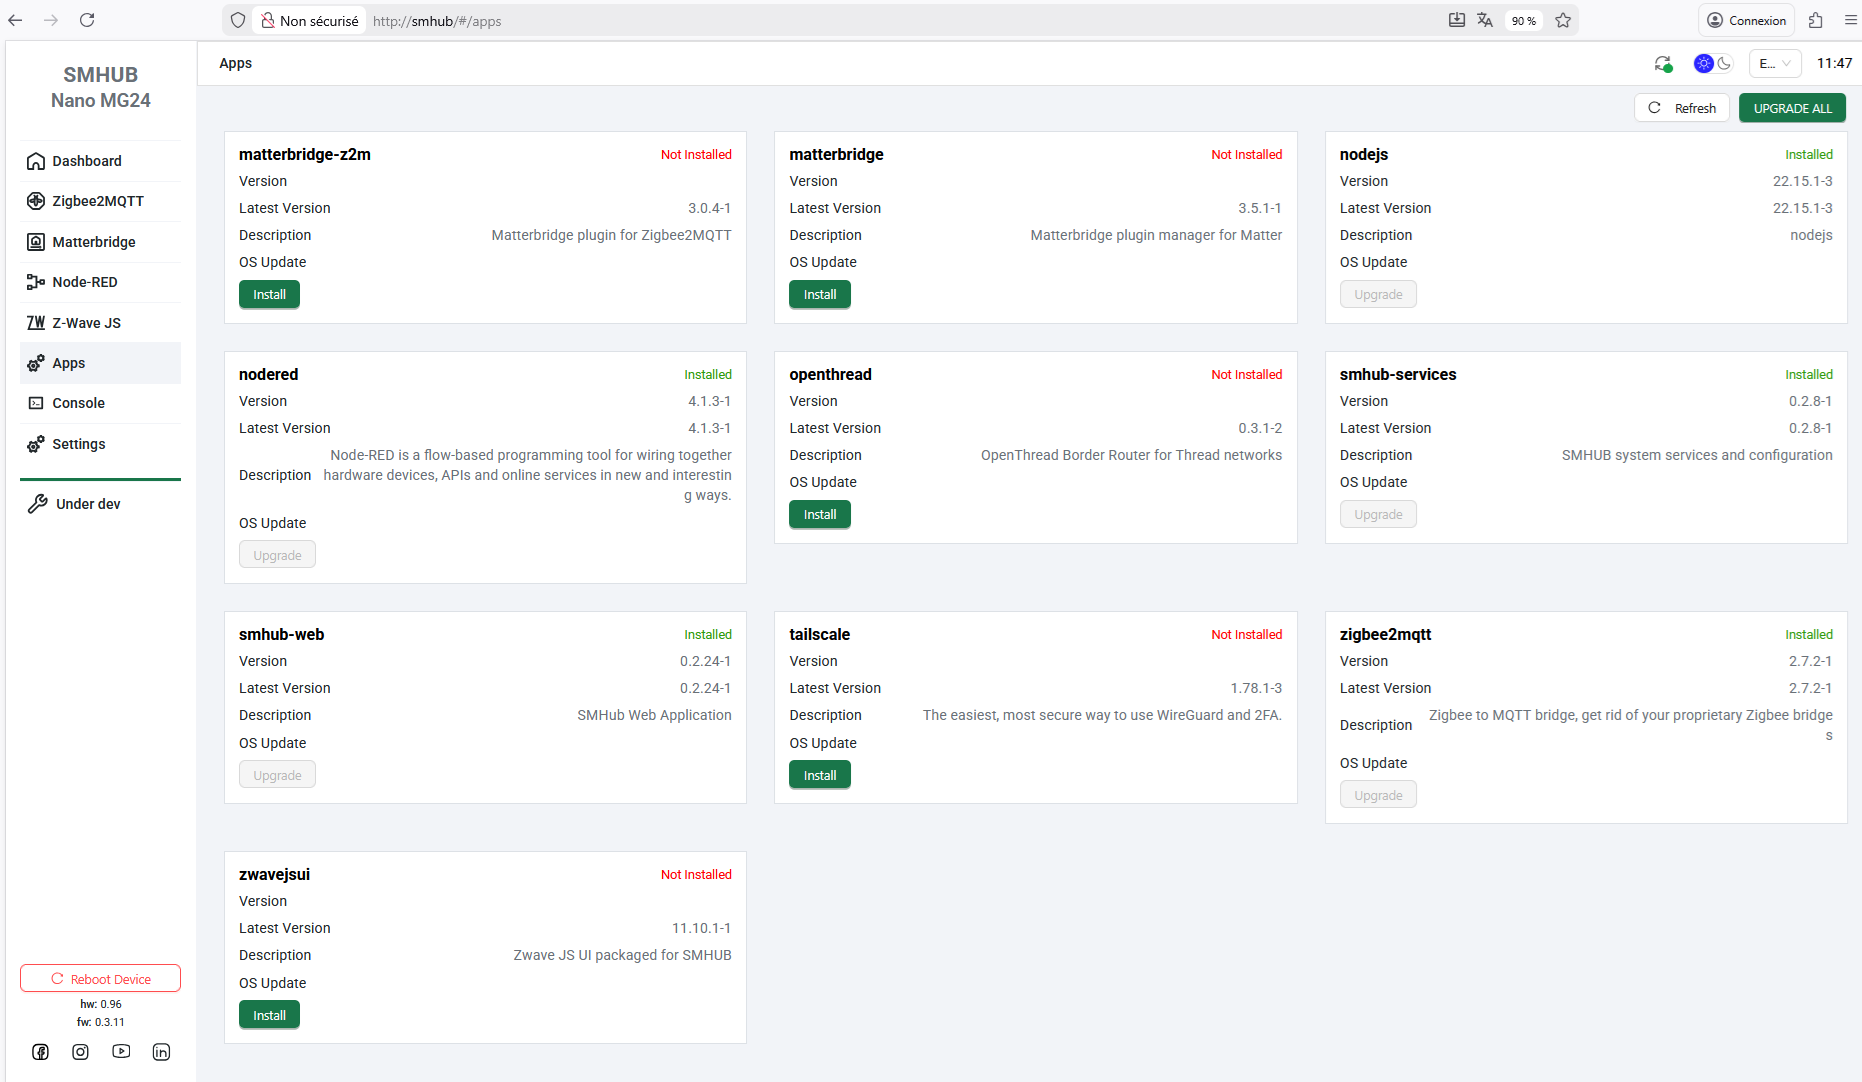Click the 11:47 clock in the header

coord(1834,63)
